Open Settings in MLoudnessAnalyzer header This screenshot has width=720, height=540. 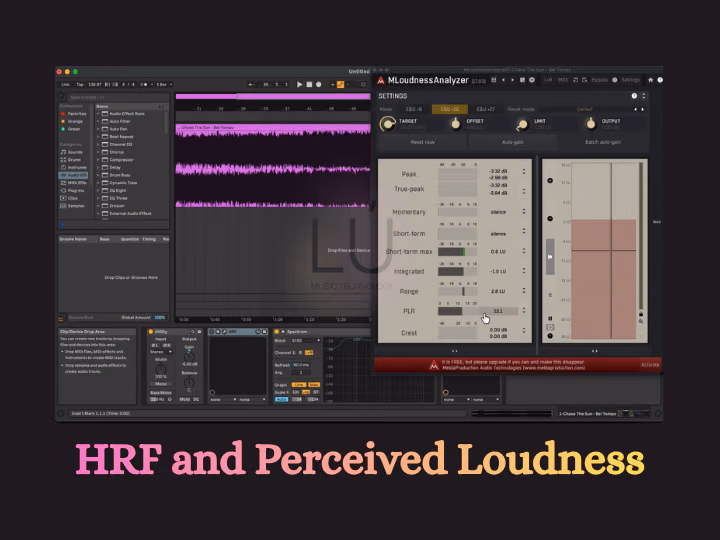click(x=630, y=80)
